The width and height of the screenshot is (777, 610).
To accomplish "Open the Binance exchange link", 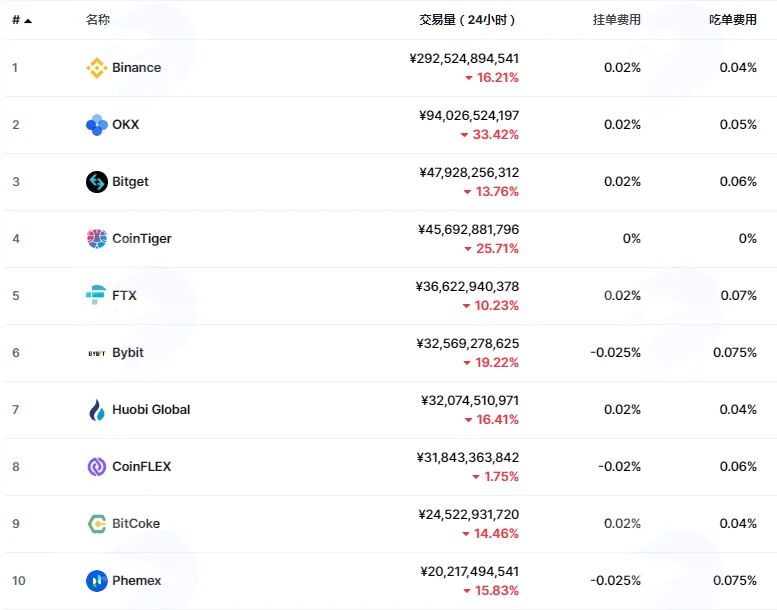I will point(136,67).
